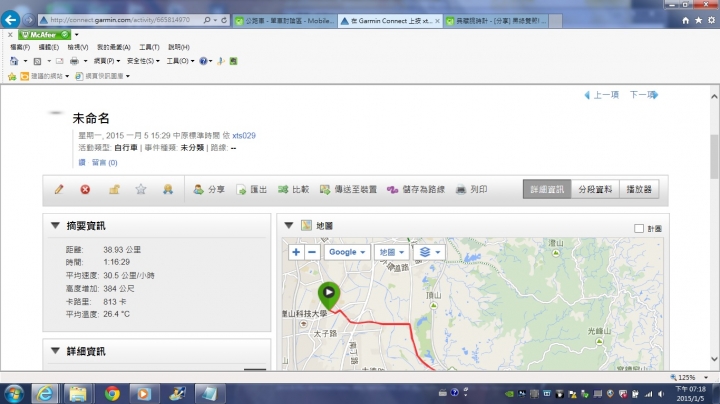
Task: Click the 列印 print button
Action: point(471,189)
